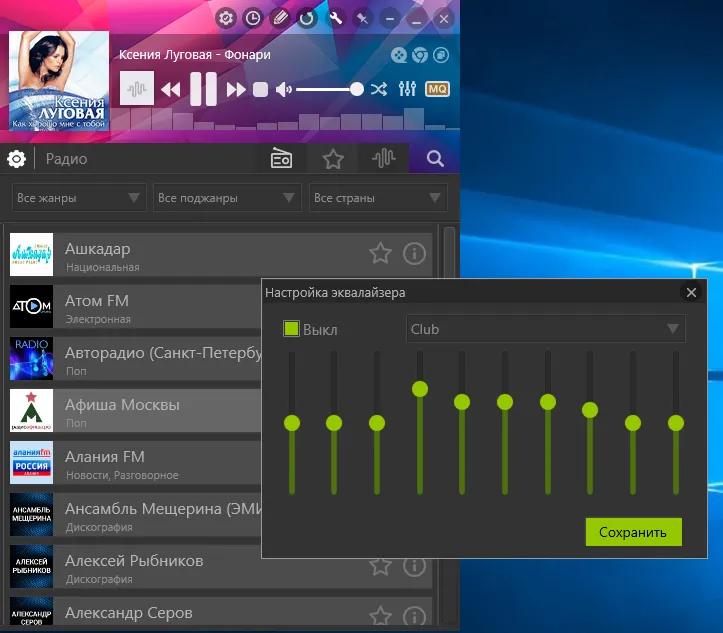This screenshot has height=633, width=723.
Task: Switch to the favorites star tab
Action: [333, 159]
